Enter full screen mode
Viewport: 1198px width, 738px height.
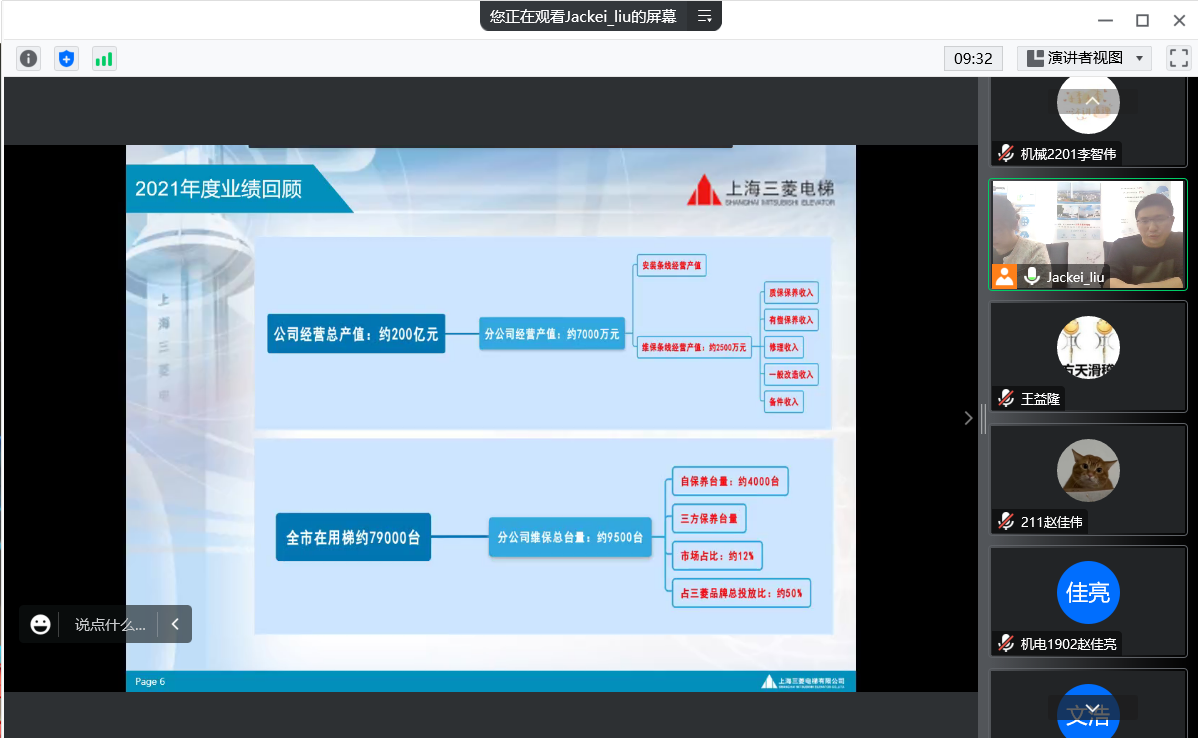(x=1179, y=58)
